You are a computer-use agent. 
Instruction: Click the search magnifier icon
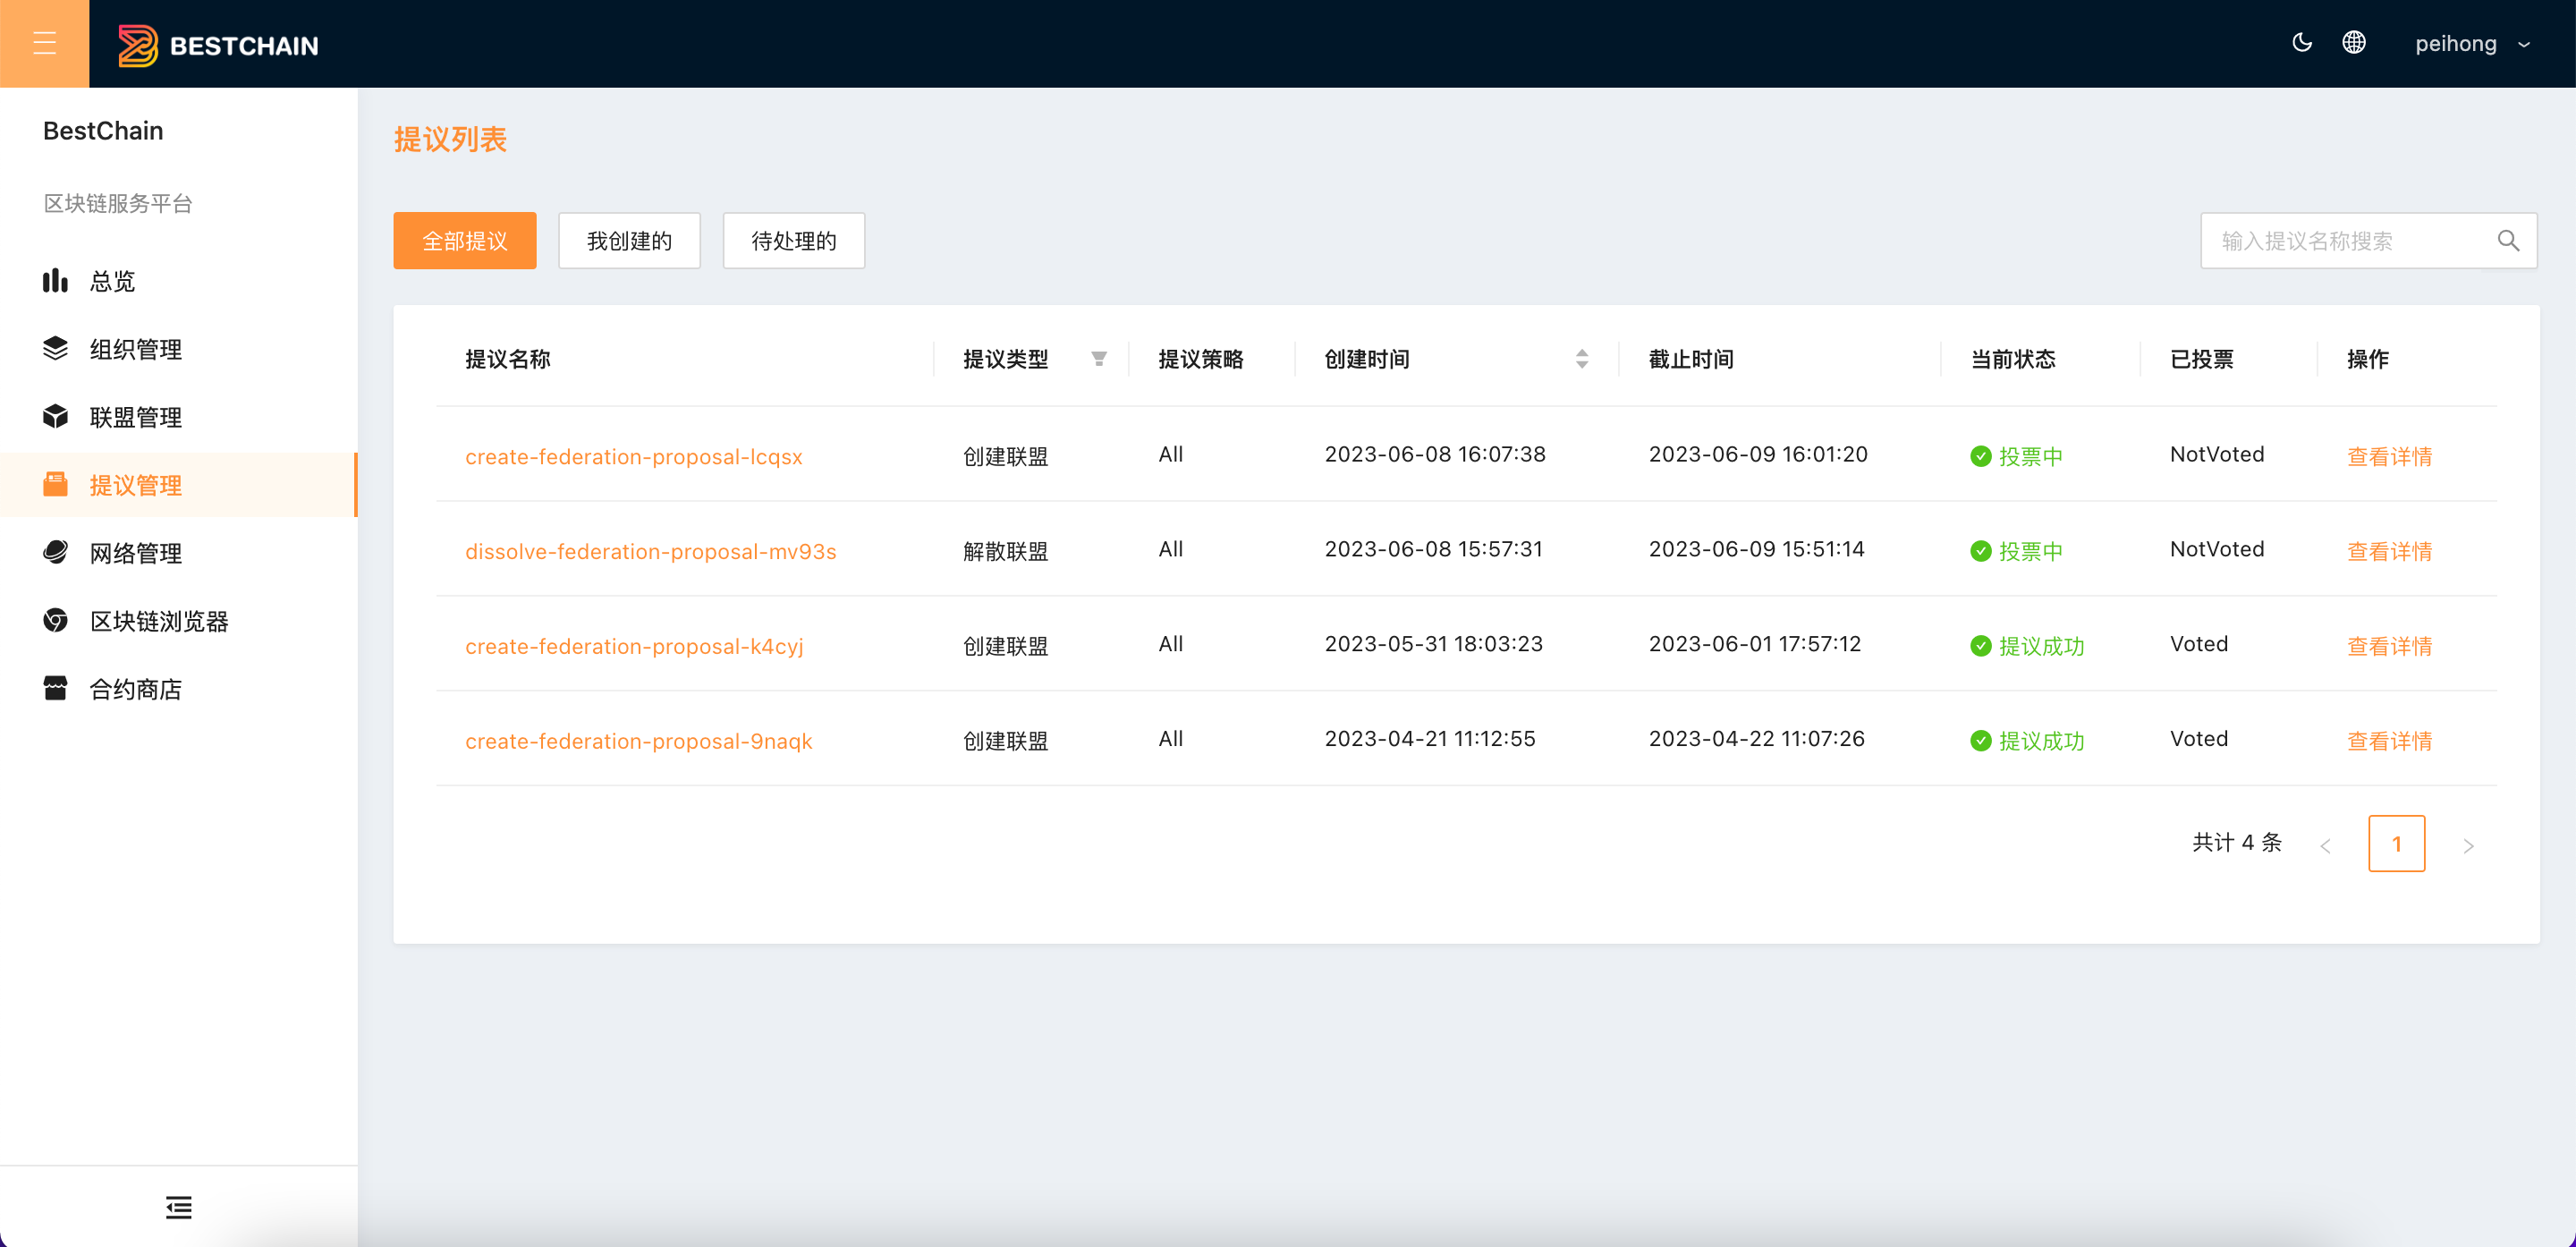click(2508, 241)
